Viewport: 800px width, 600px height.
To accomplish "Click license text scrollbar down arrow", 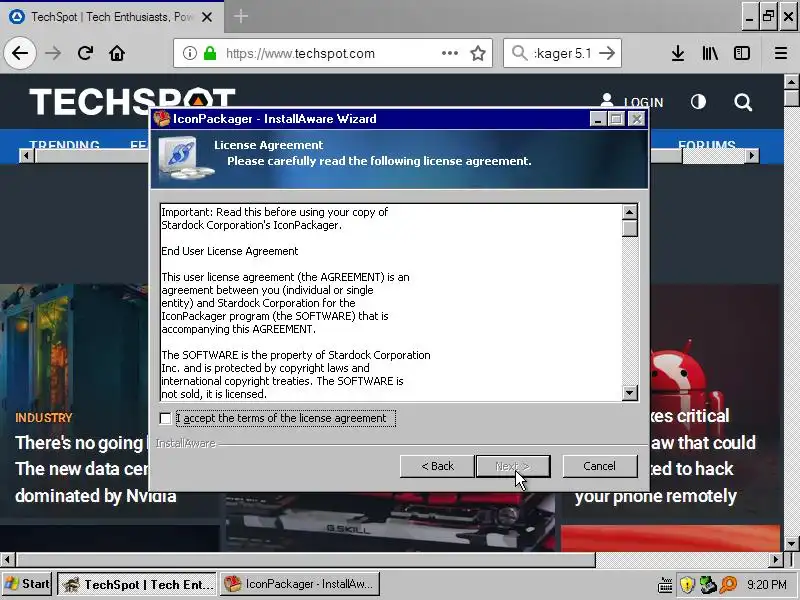I will (630, 392).
